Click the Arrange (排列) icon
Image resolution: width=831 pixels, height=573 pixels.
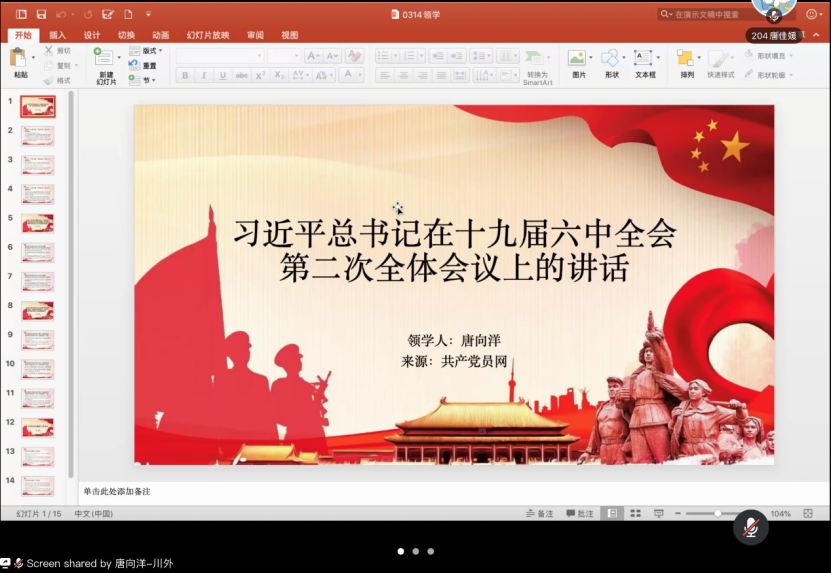[686, 59]
